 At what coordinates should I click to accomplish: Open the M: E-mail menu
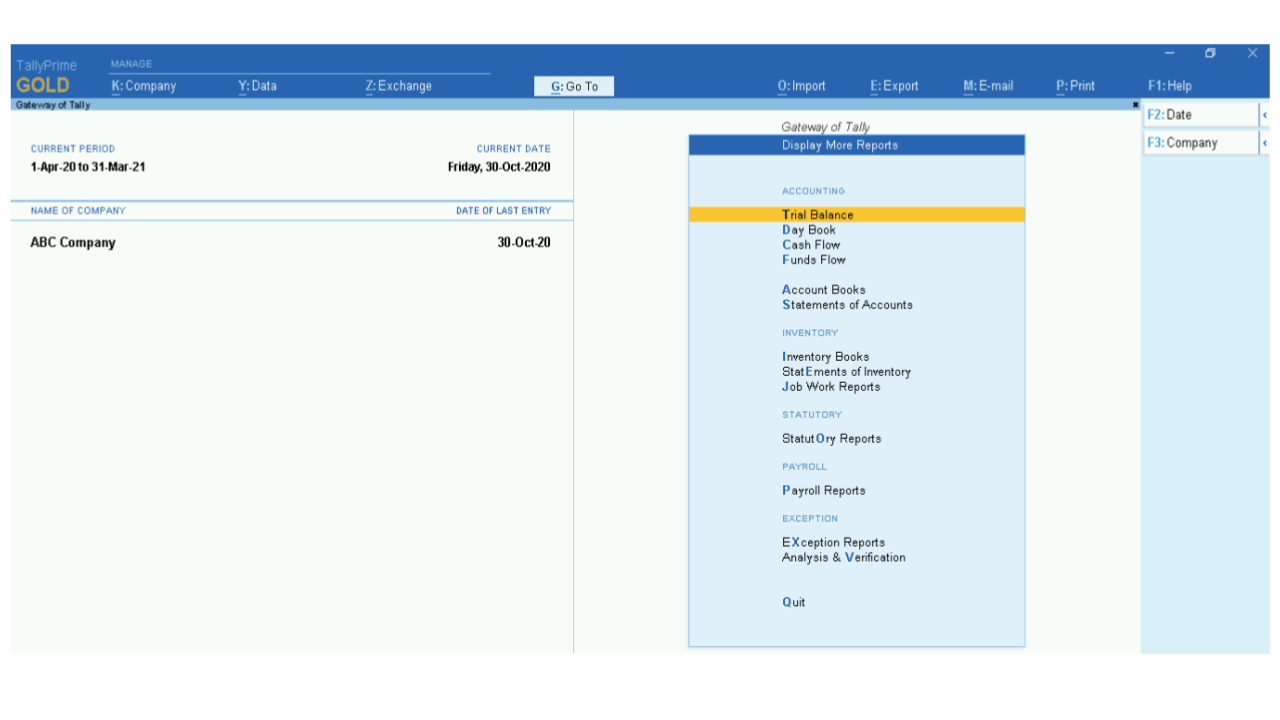tap(988, 86)
